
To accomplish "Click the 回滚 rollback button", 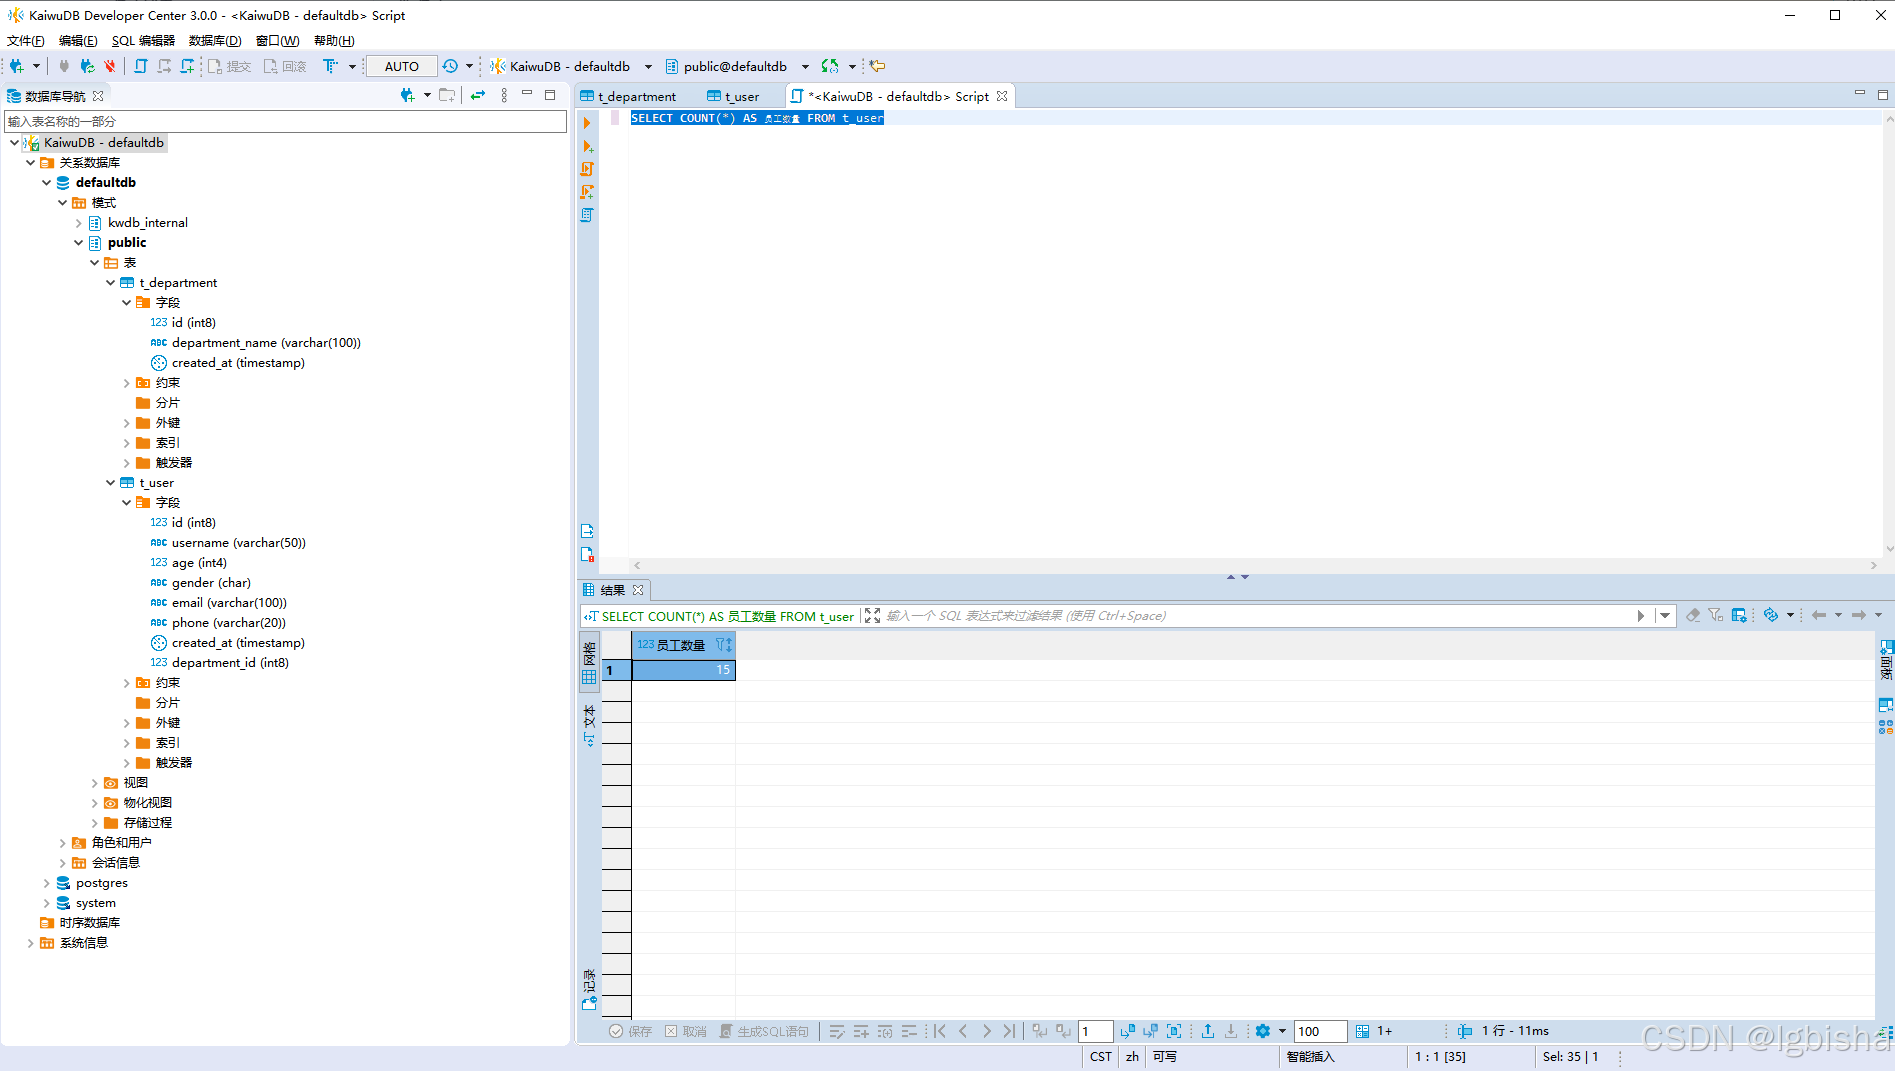I will point(286,66).
